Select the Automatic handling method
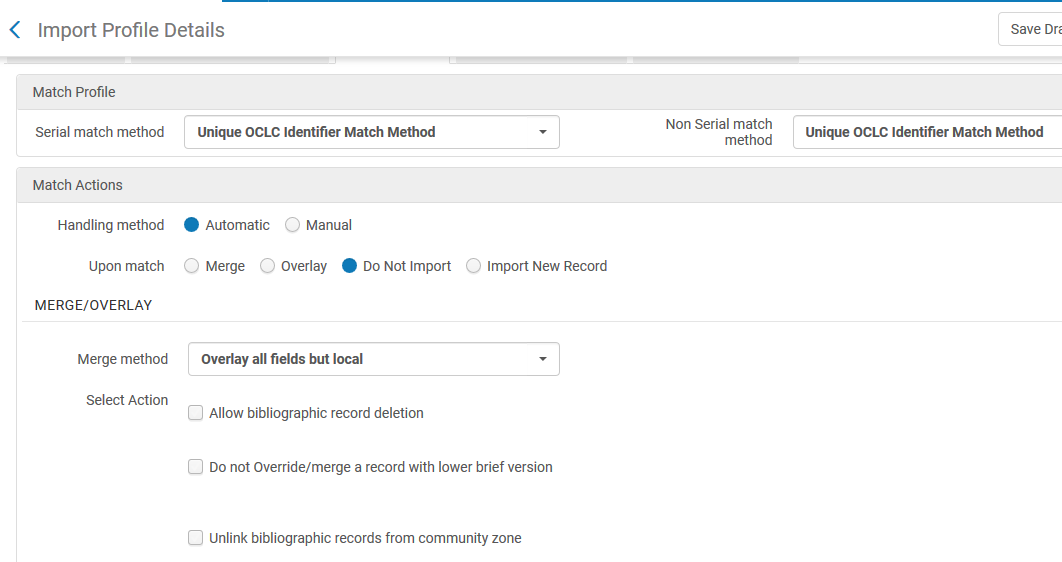The height and width of the screenshot is (562, 1062). [x=192, y=225]
